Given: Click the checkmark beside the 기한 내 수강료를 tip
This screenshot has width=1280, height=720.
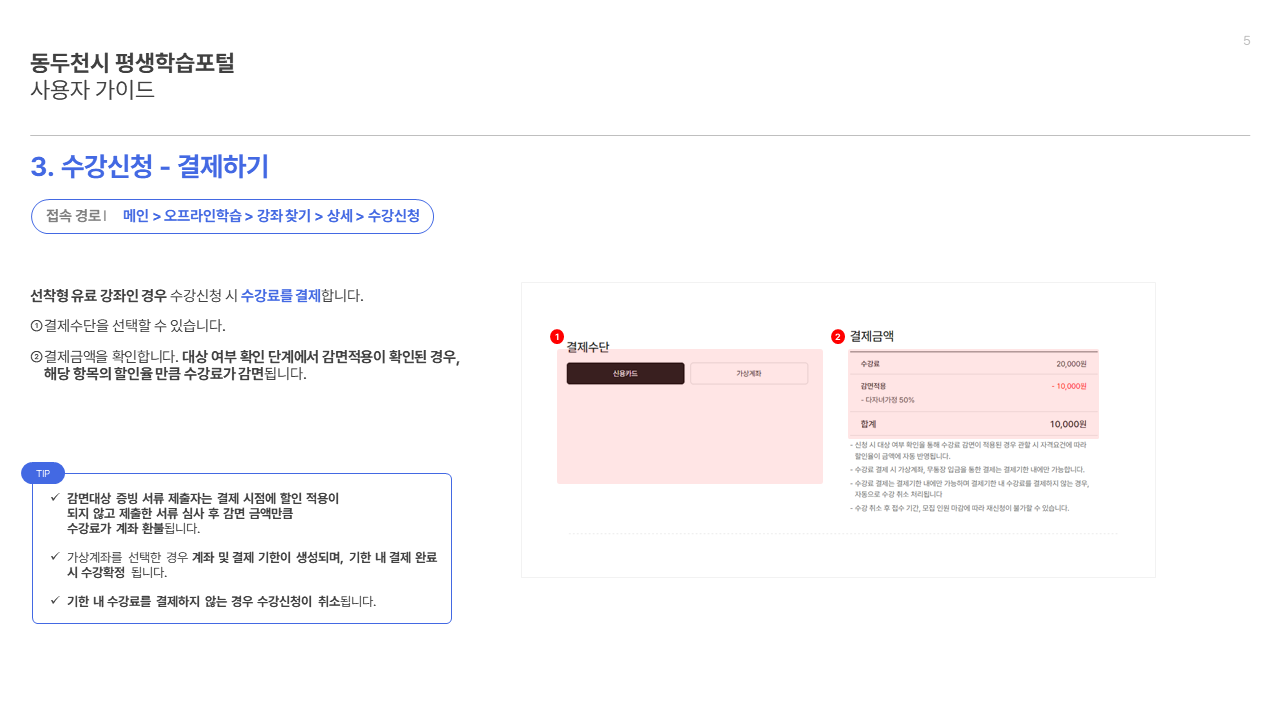Looking at the screenshot, I should tap(55, 600).
